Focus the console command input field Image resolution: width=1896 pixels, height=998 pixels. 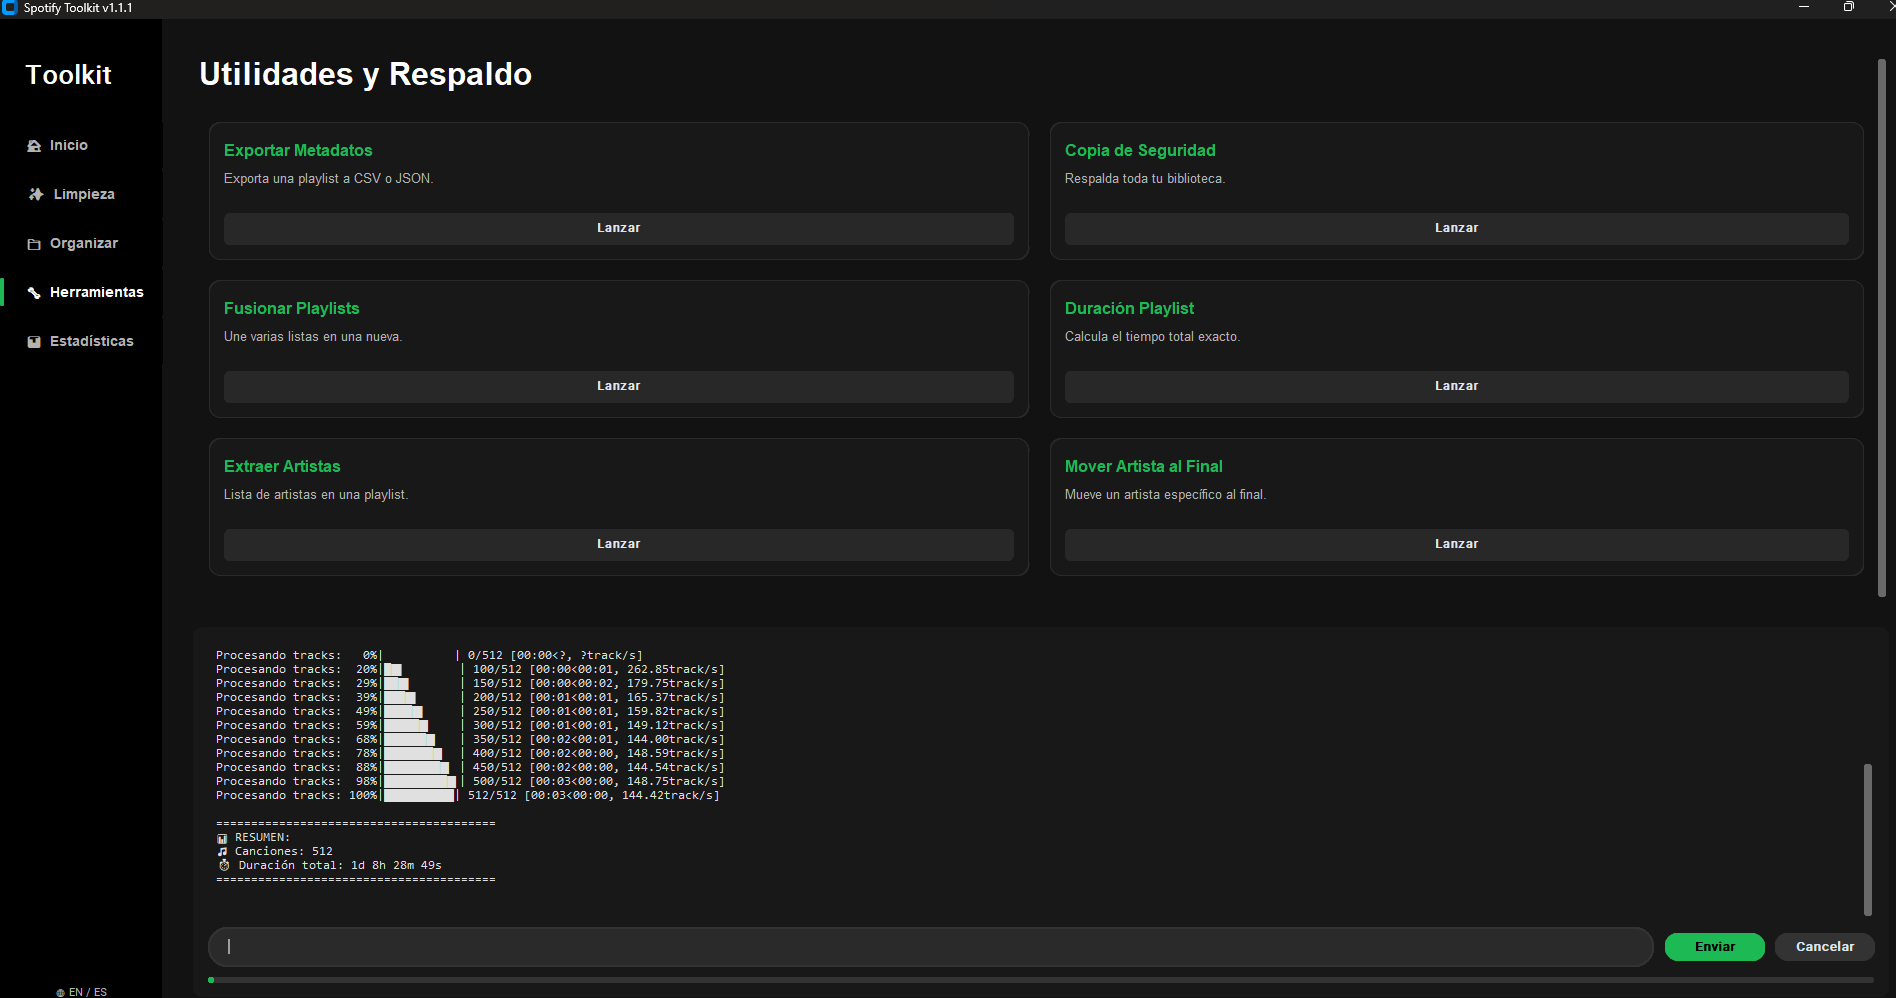point(930,947)
